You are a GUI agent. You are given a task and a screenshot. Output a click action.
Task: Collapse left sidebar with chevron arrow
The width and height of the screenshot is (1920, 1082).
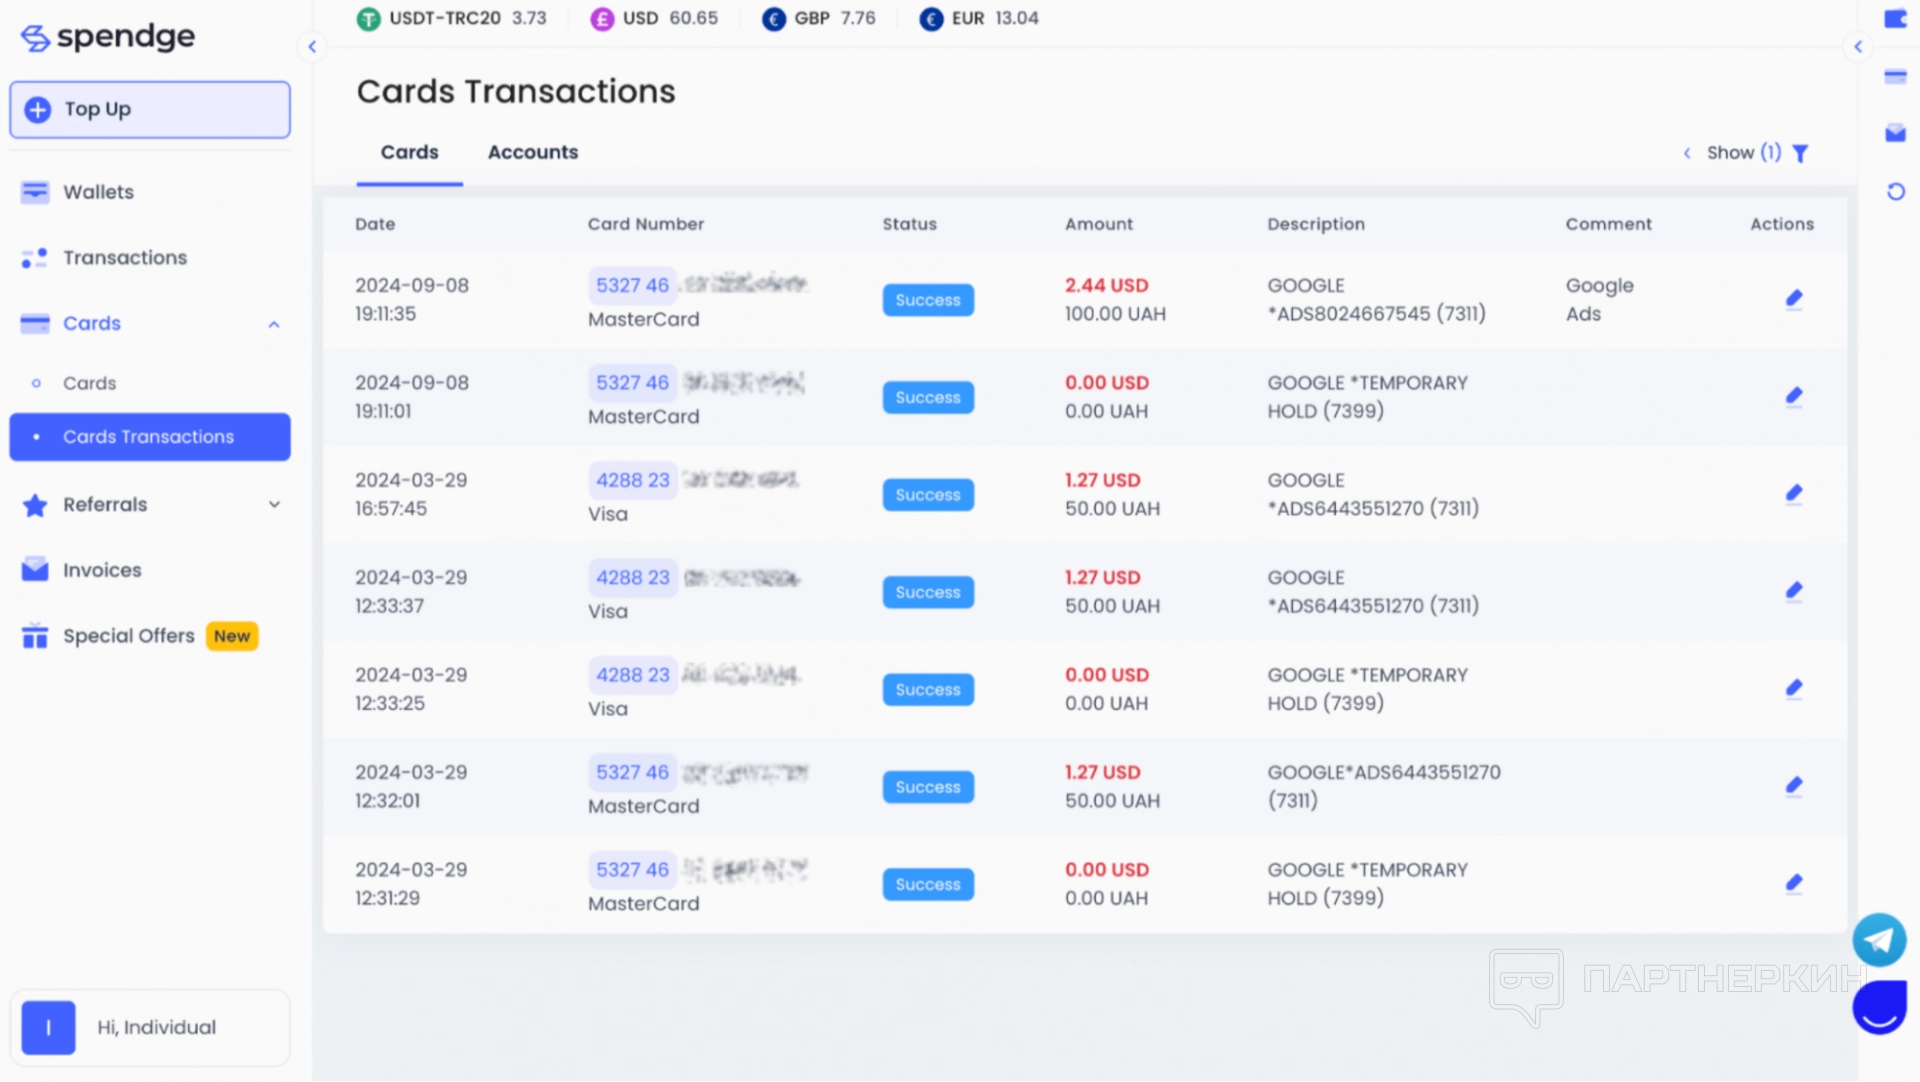[312, 47]
